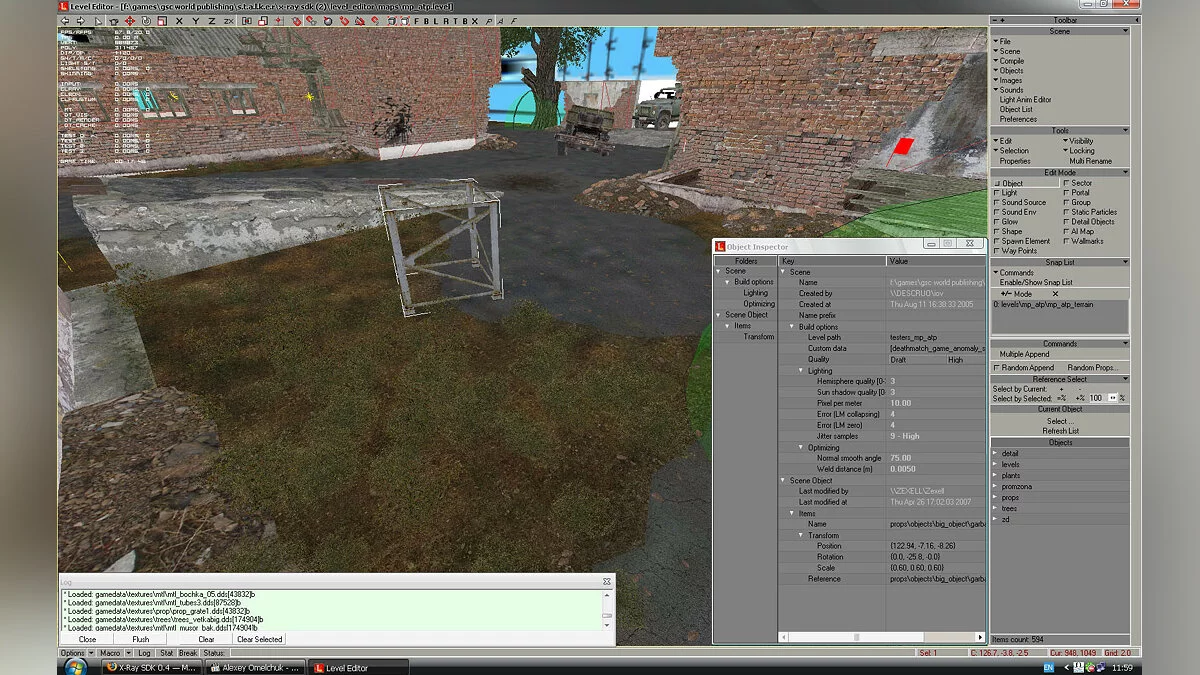The height and width of the screenshot is (675, 1200).
Task: Click the Break item in status bar
Action: [188, 653]
